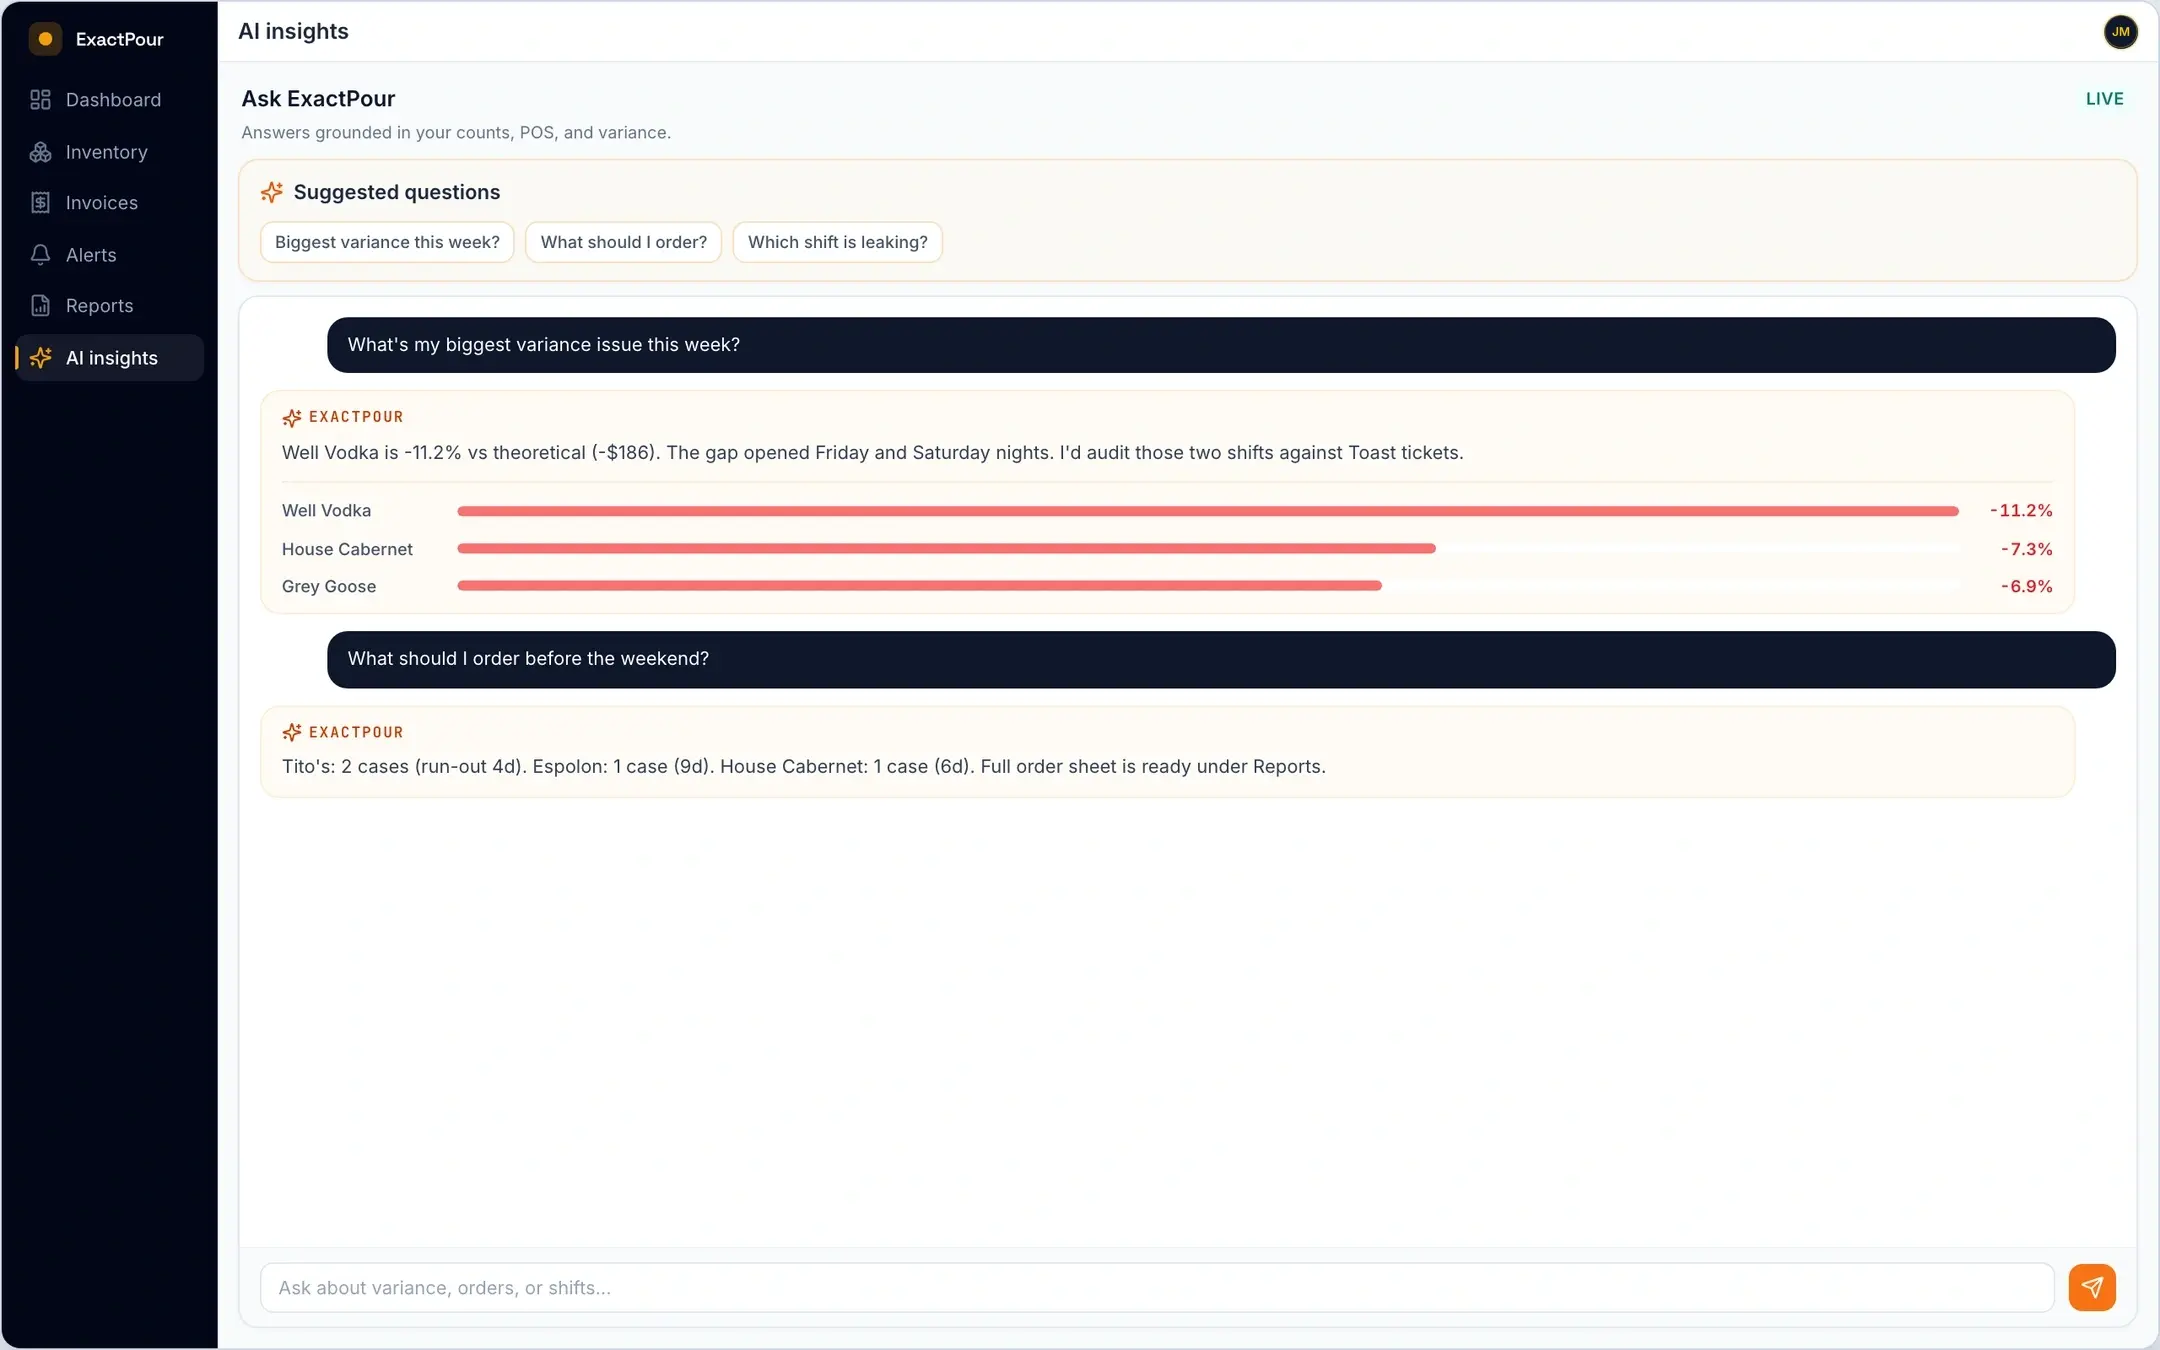
Task: Ask "Biggest variance this week?" suggestion
Action: (387, 242)
